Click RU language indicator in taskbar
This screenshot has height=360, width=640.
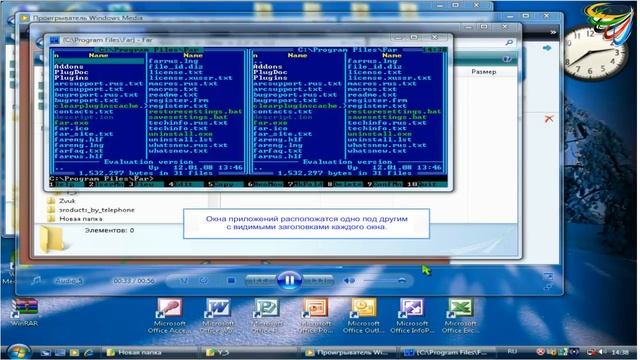pyautogui.click(x=512, y=351)
